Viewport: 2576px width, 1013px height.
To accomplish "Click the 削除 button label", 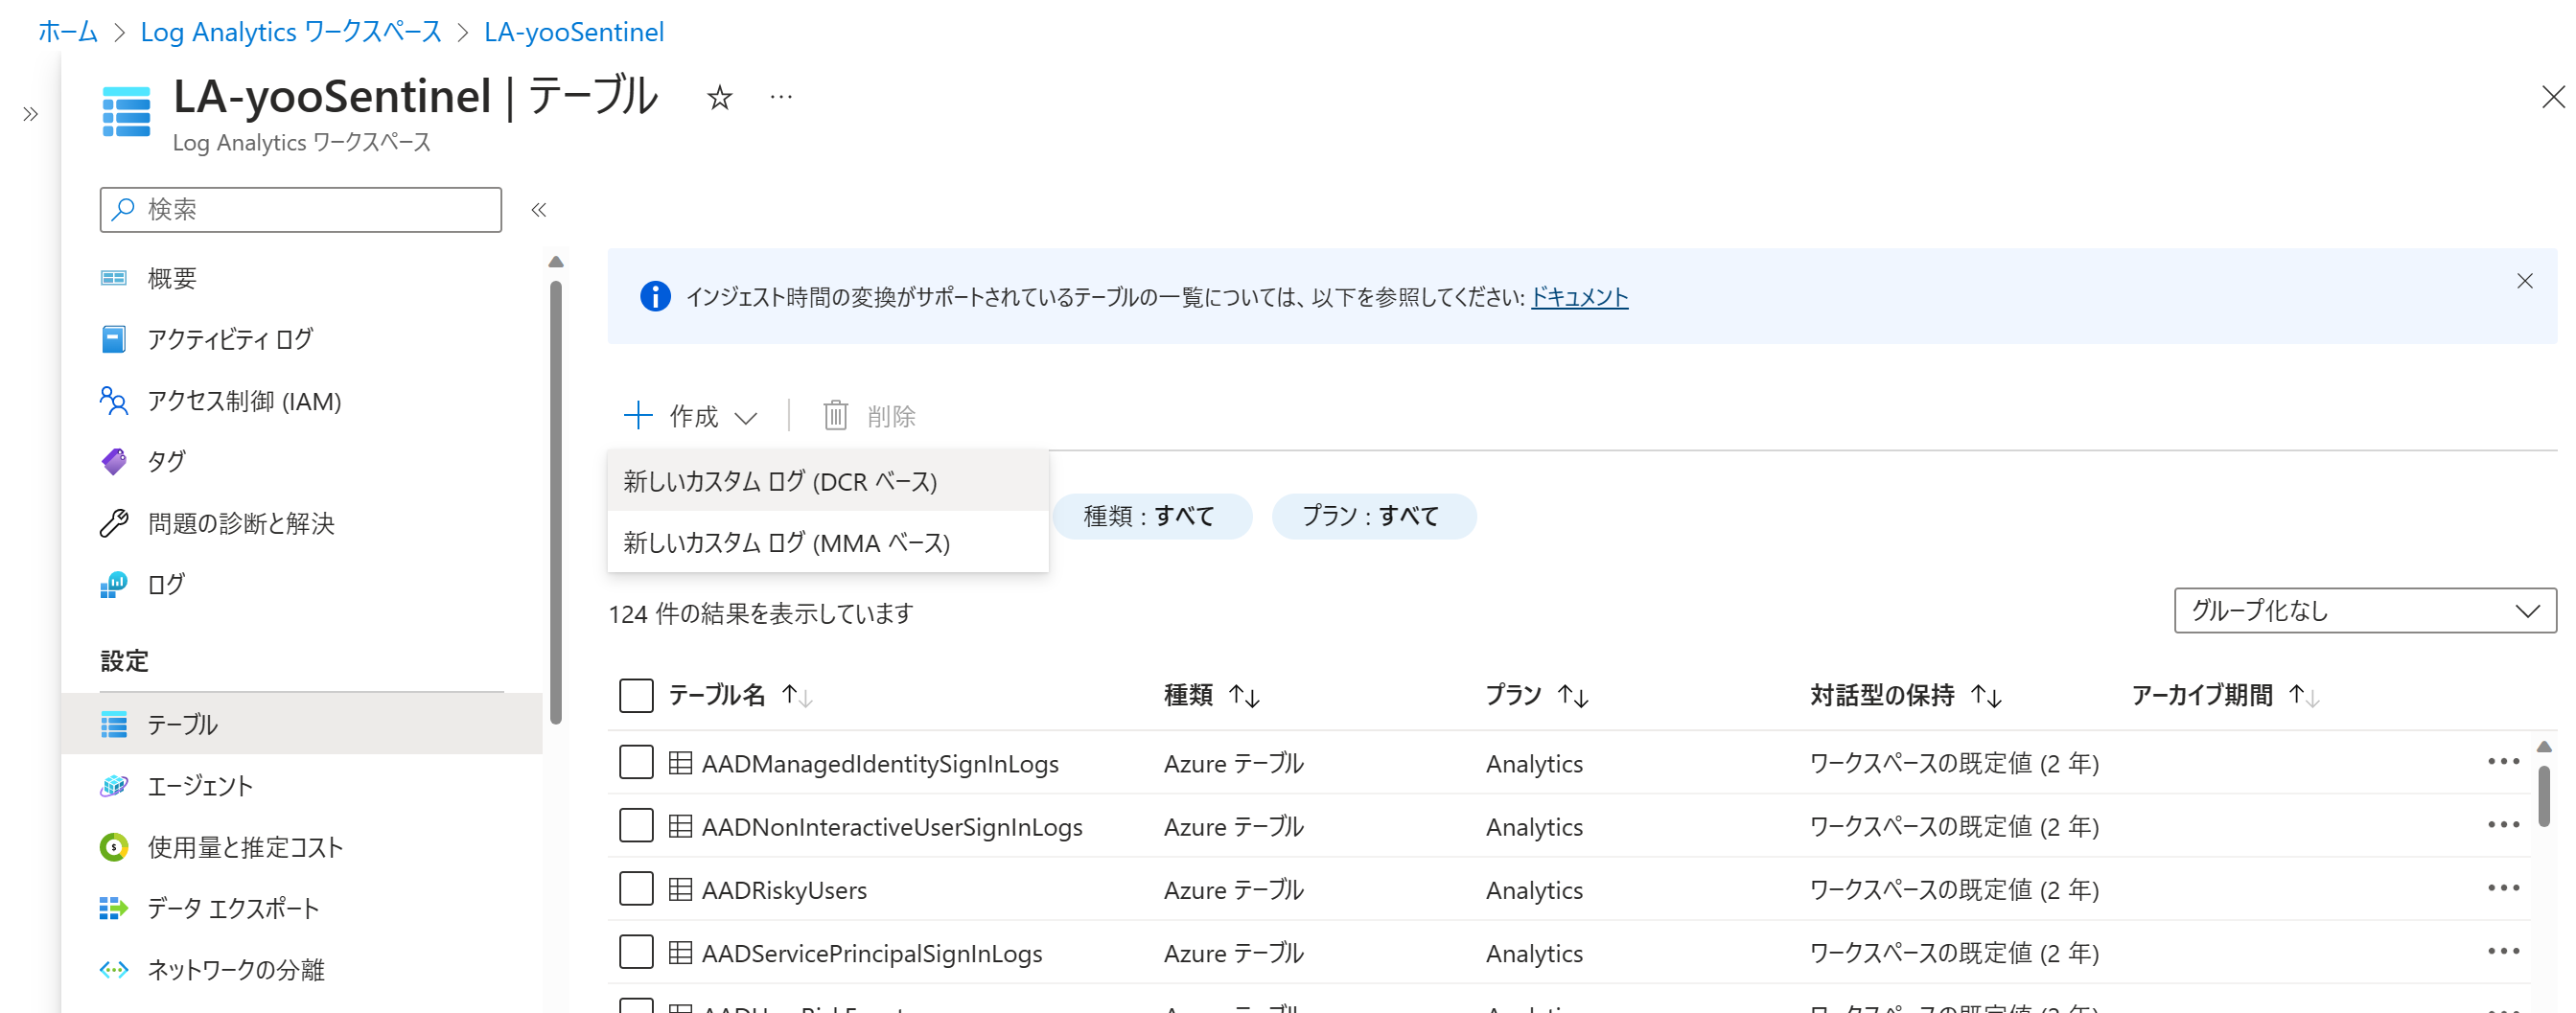I will point(891,416).
